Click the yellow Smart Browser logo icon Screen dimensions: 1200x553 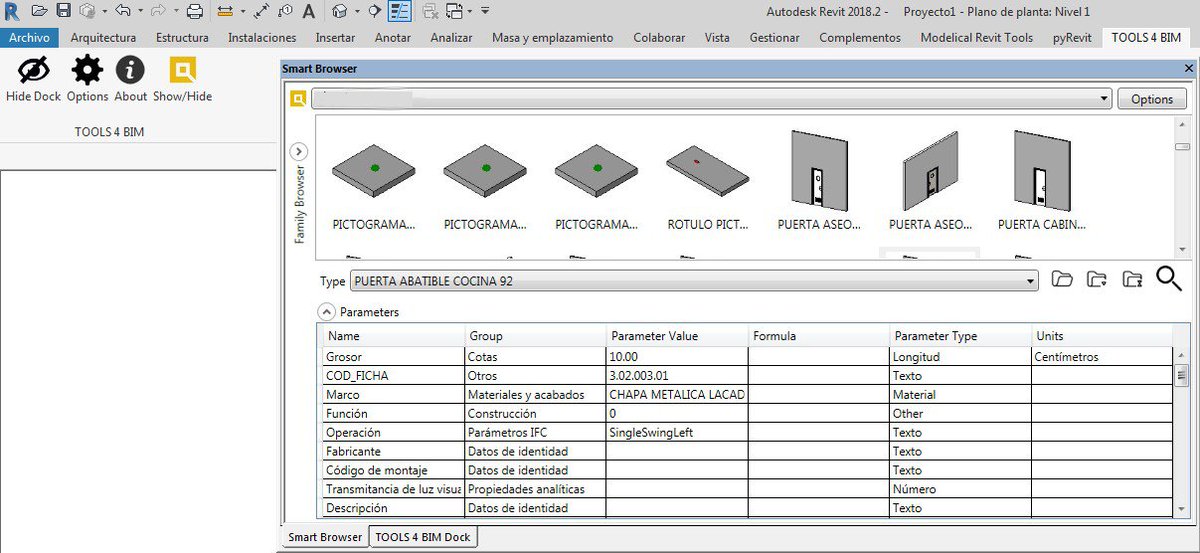pos(298,99)
